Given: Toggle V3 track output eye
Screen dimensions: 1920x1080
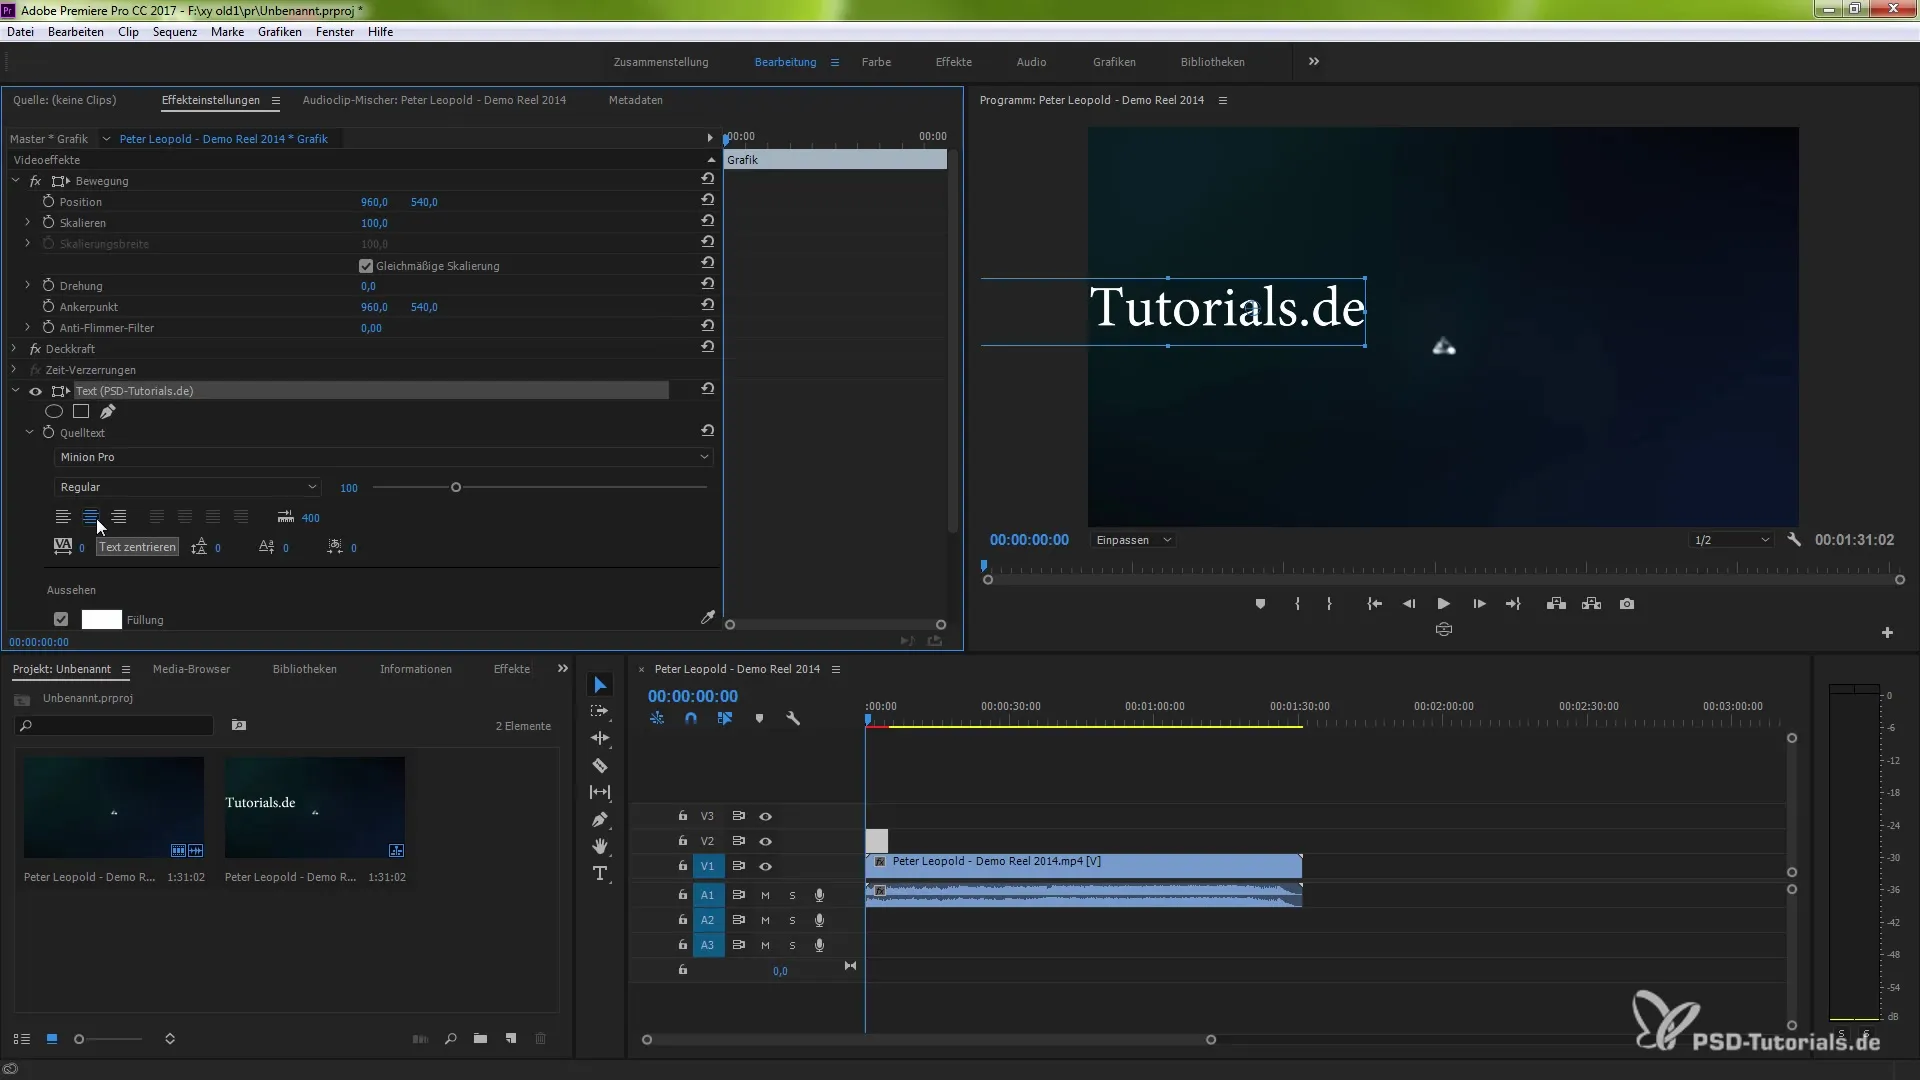Looking at the screenshot, I should pyautogui.click(x=765, y=816).
